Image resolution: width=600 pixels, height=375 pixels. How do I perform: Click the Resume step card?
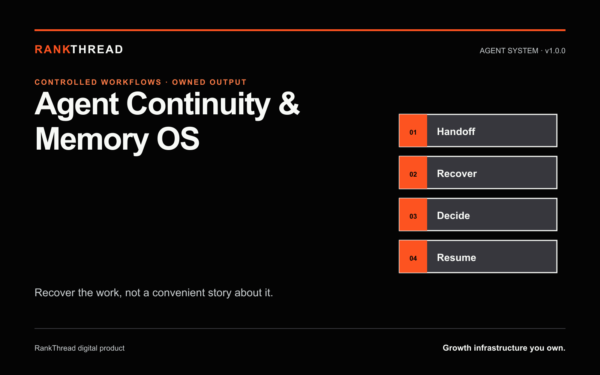[478, 257]
